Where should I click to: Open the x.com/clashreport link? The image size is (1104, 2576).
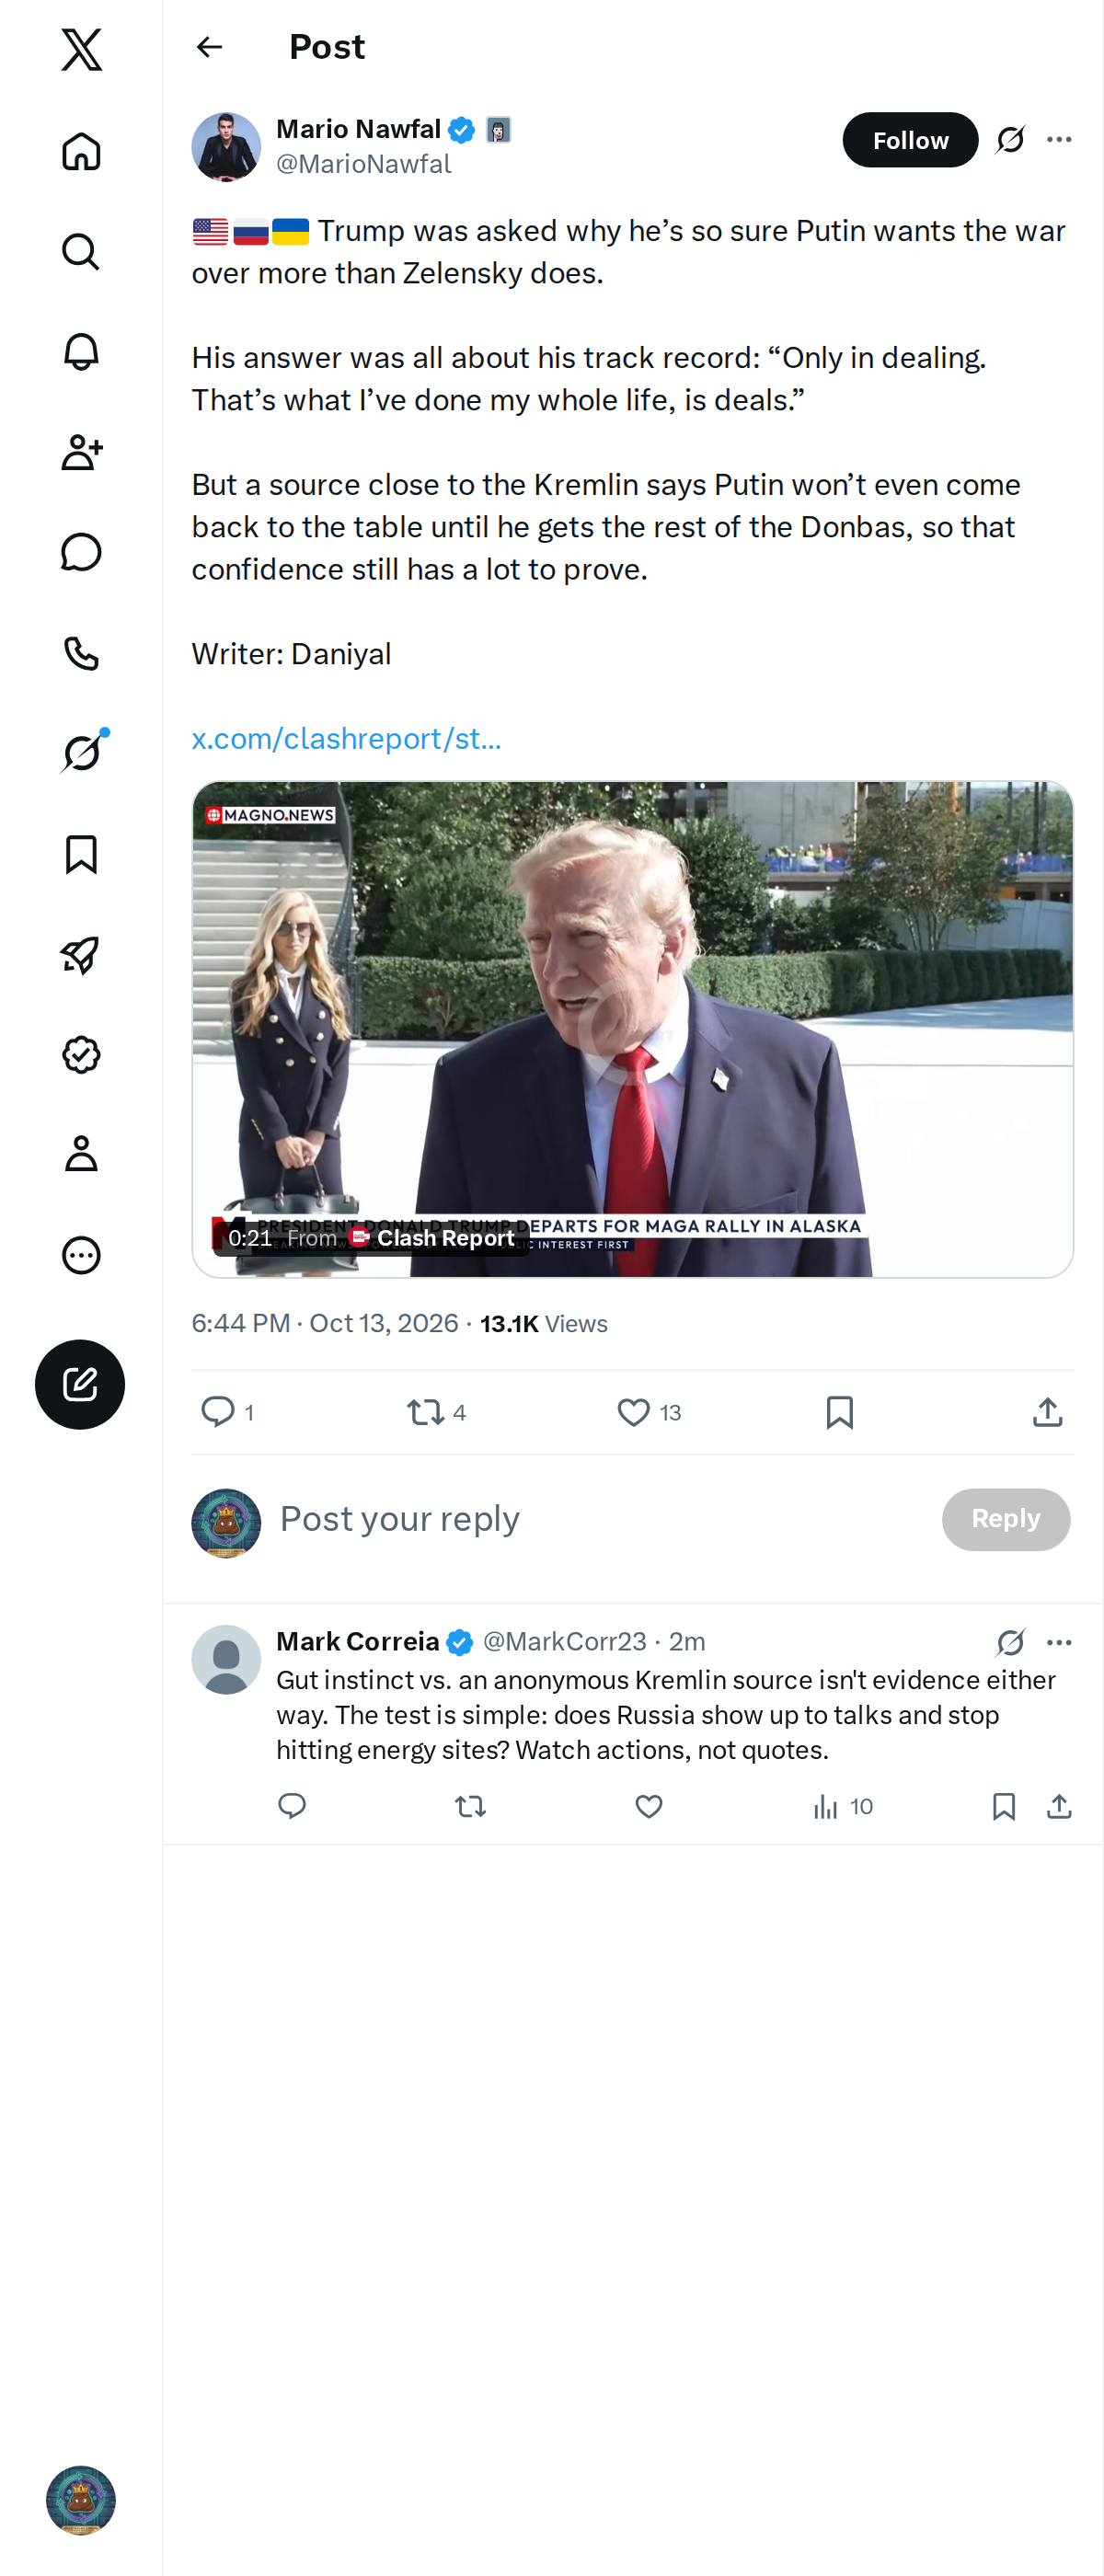(346, 739)
